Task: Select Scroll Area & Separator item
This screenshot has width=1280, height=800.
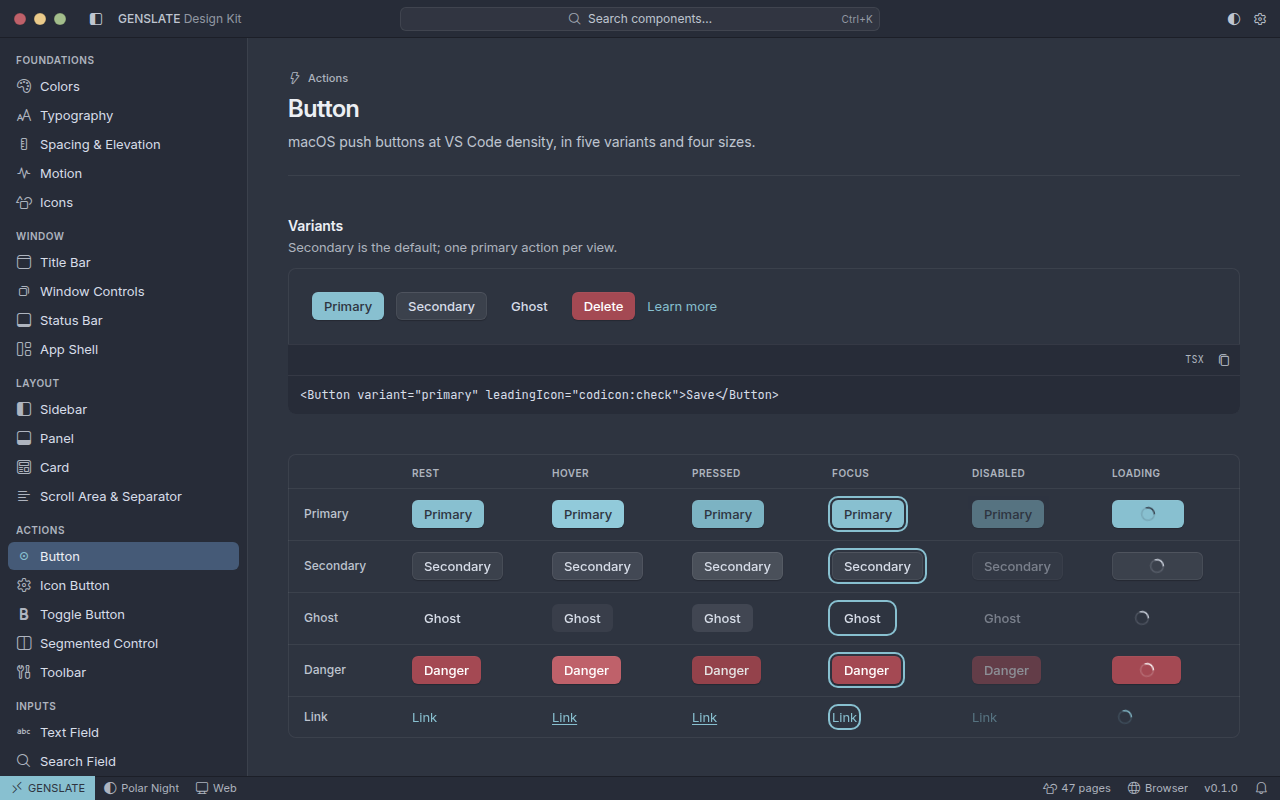Action: [123, 497]
